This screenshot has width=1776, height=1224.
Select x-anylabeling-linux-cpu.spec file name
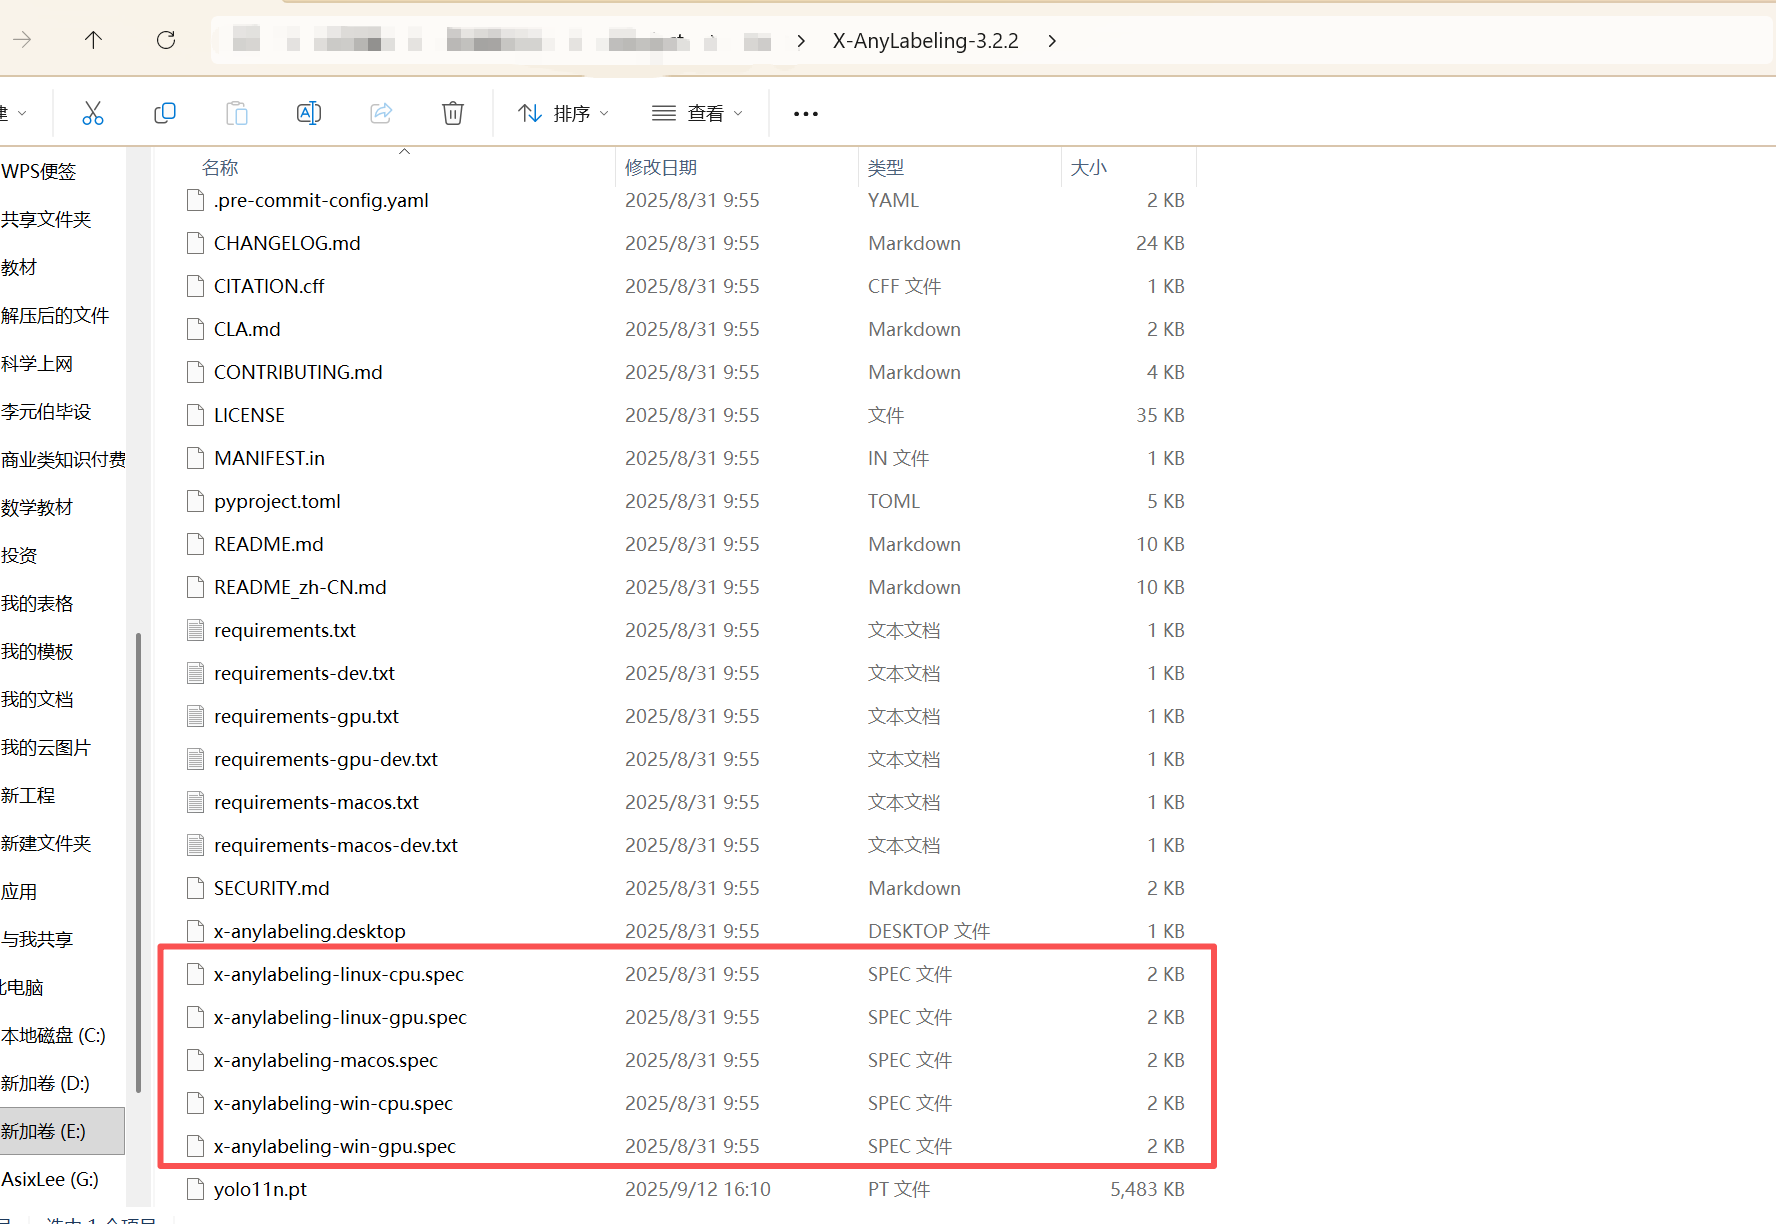click(339, 975)
